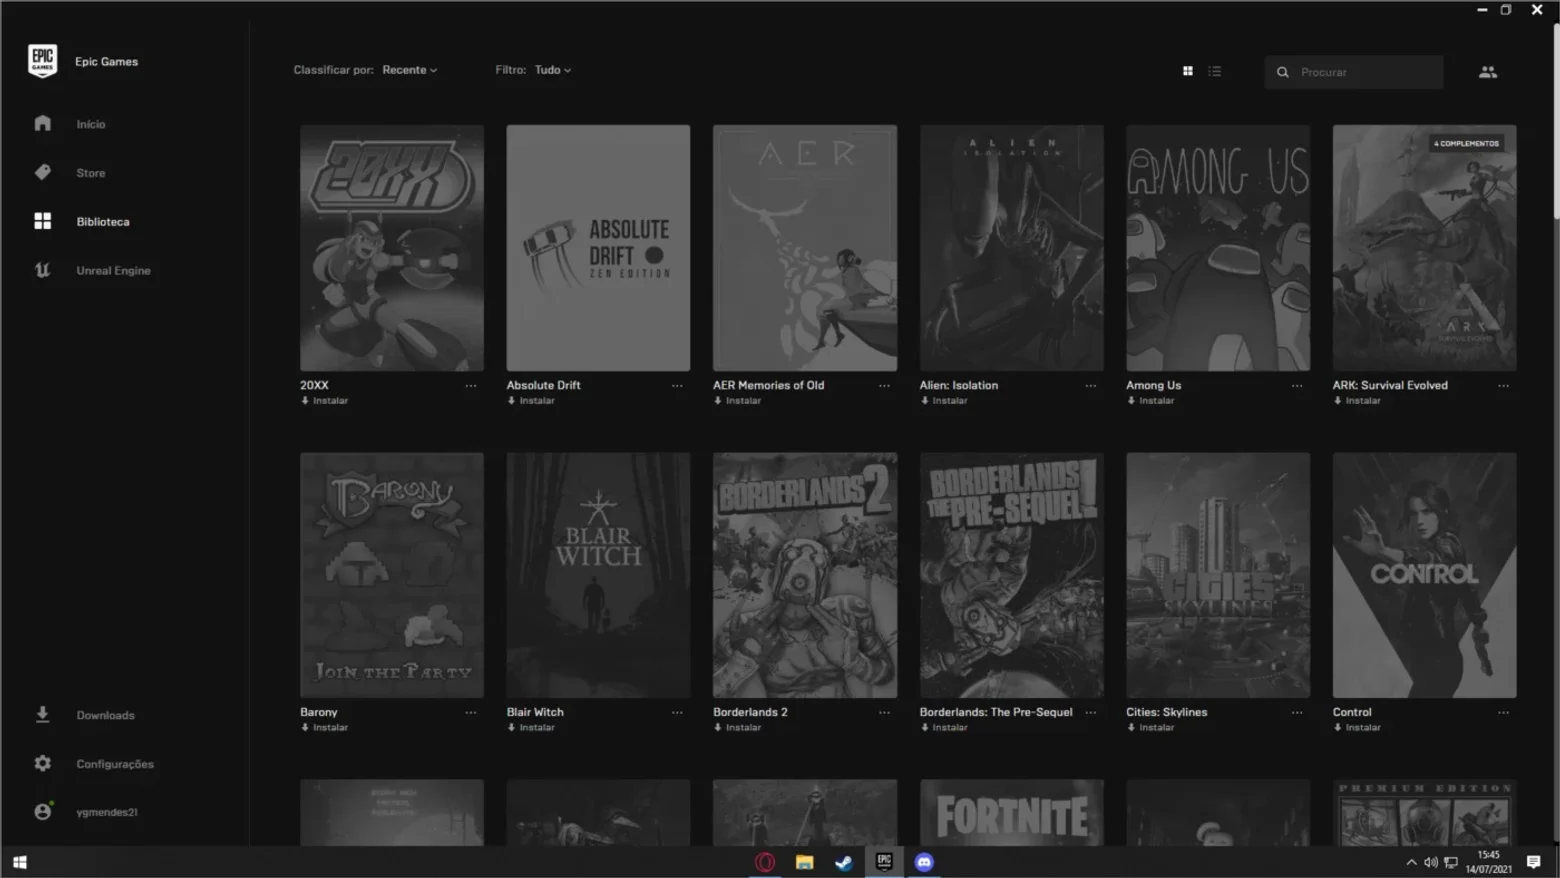
Task: Click Instalar under 20XX
Action: (x=325, y=401)
